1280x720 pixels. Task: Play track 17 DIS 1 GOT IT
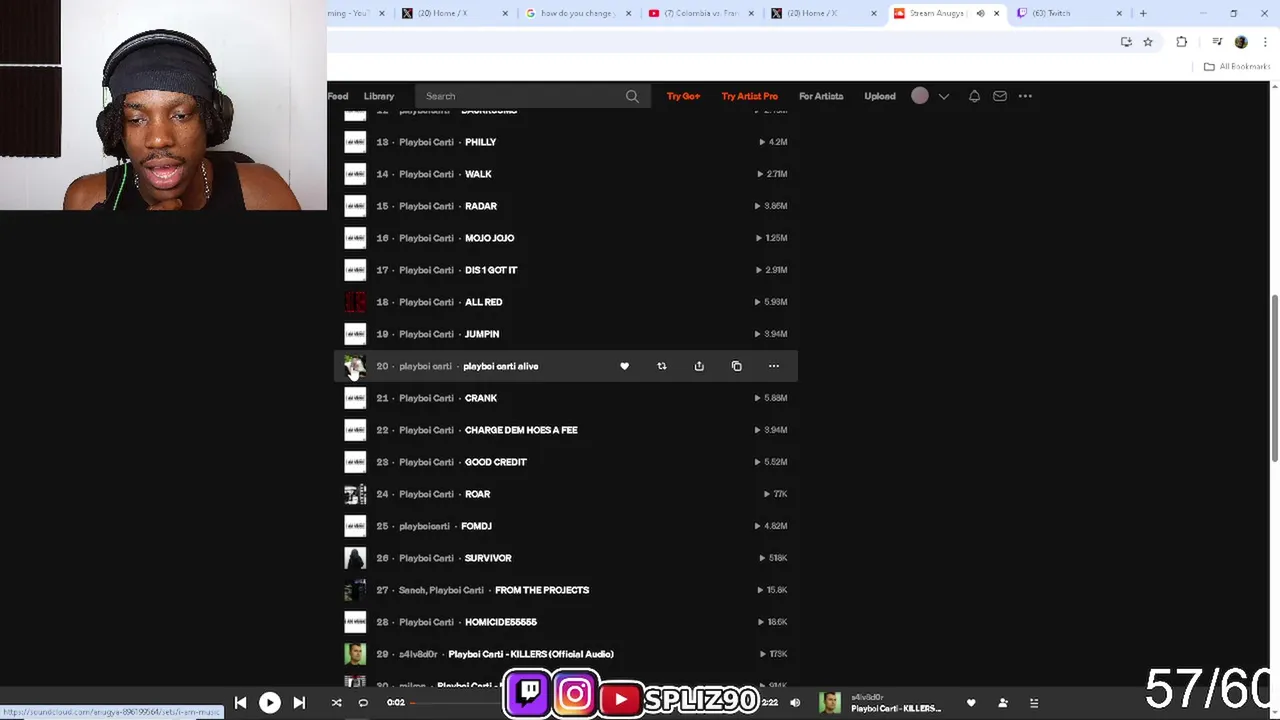[565, 270]
